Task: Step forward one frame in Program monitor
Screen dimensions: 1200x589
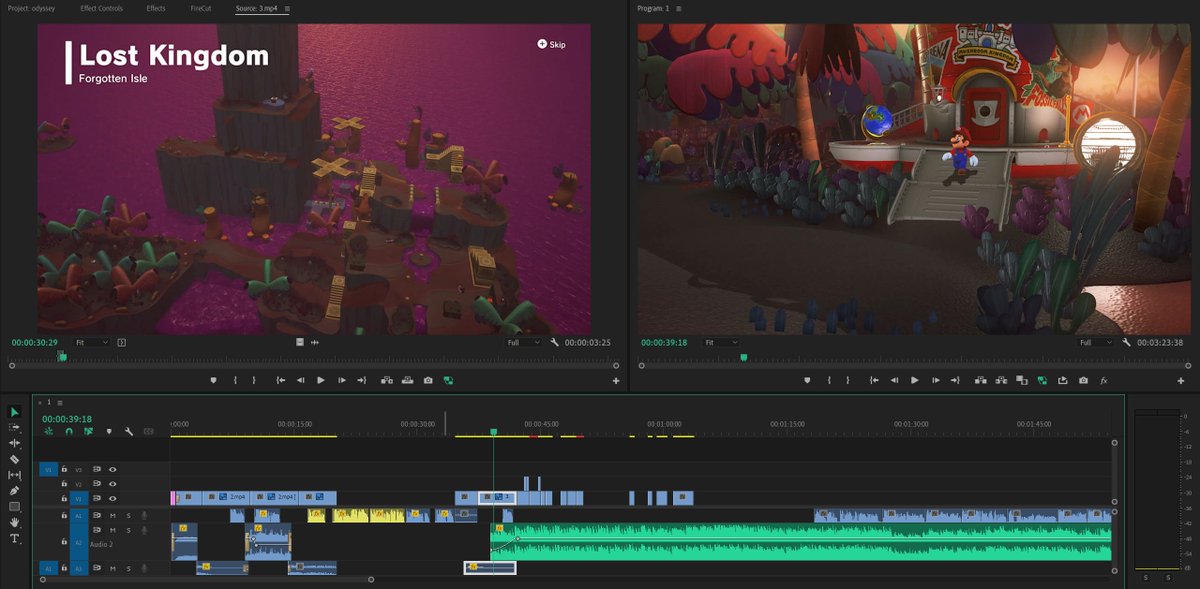Action: [935, 380]
